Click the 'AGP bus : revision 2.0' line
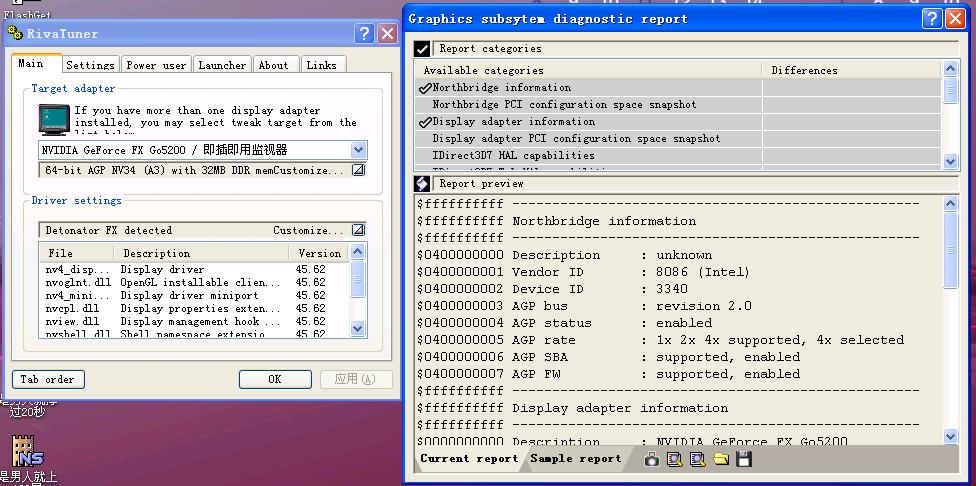This screenshot has height=486, width=976. tap(584, 306)
